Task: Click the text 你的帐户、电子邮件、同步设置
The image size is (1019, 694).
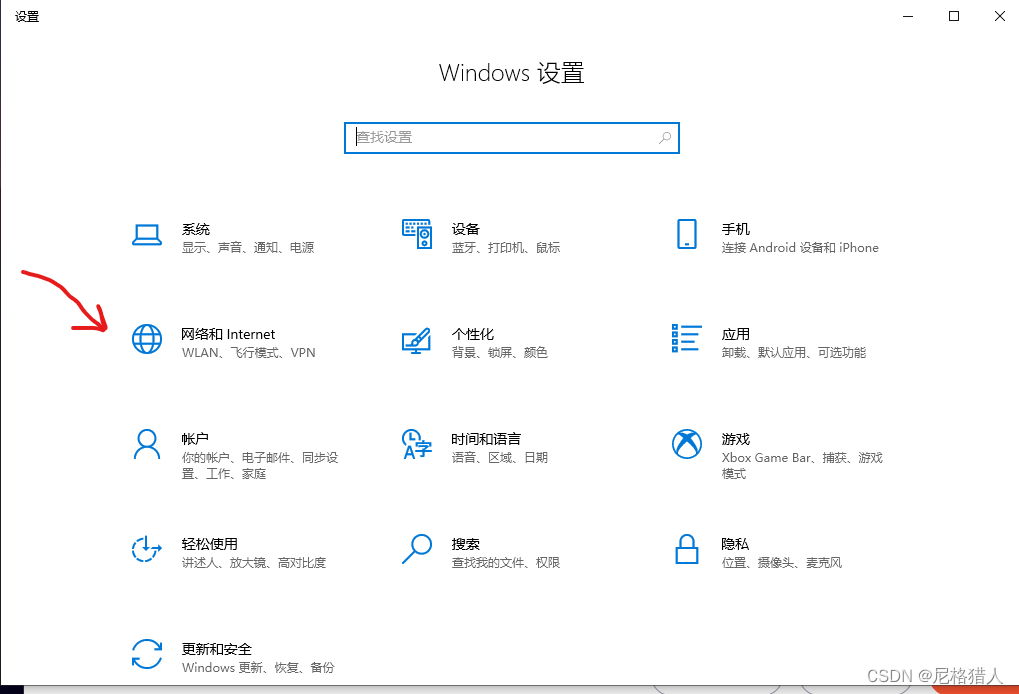Action: coord(260,466)
